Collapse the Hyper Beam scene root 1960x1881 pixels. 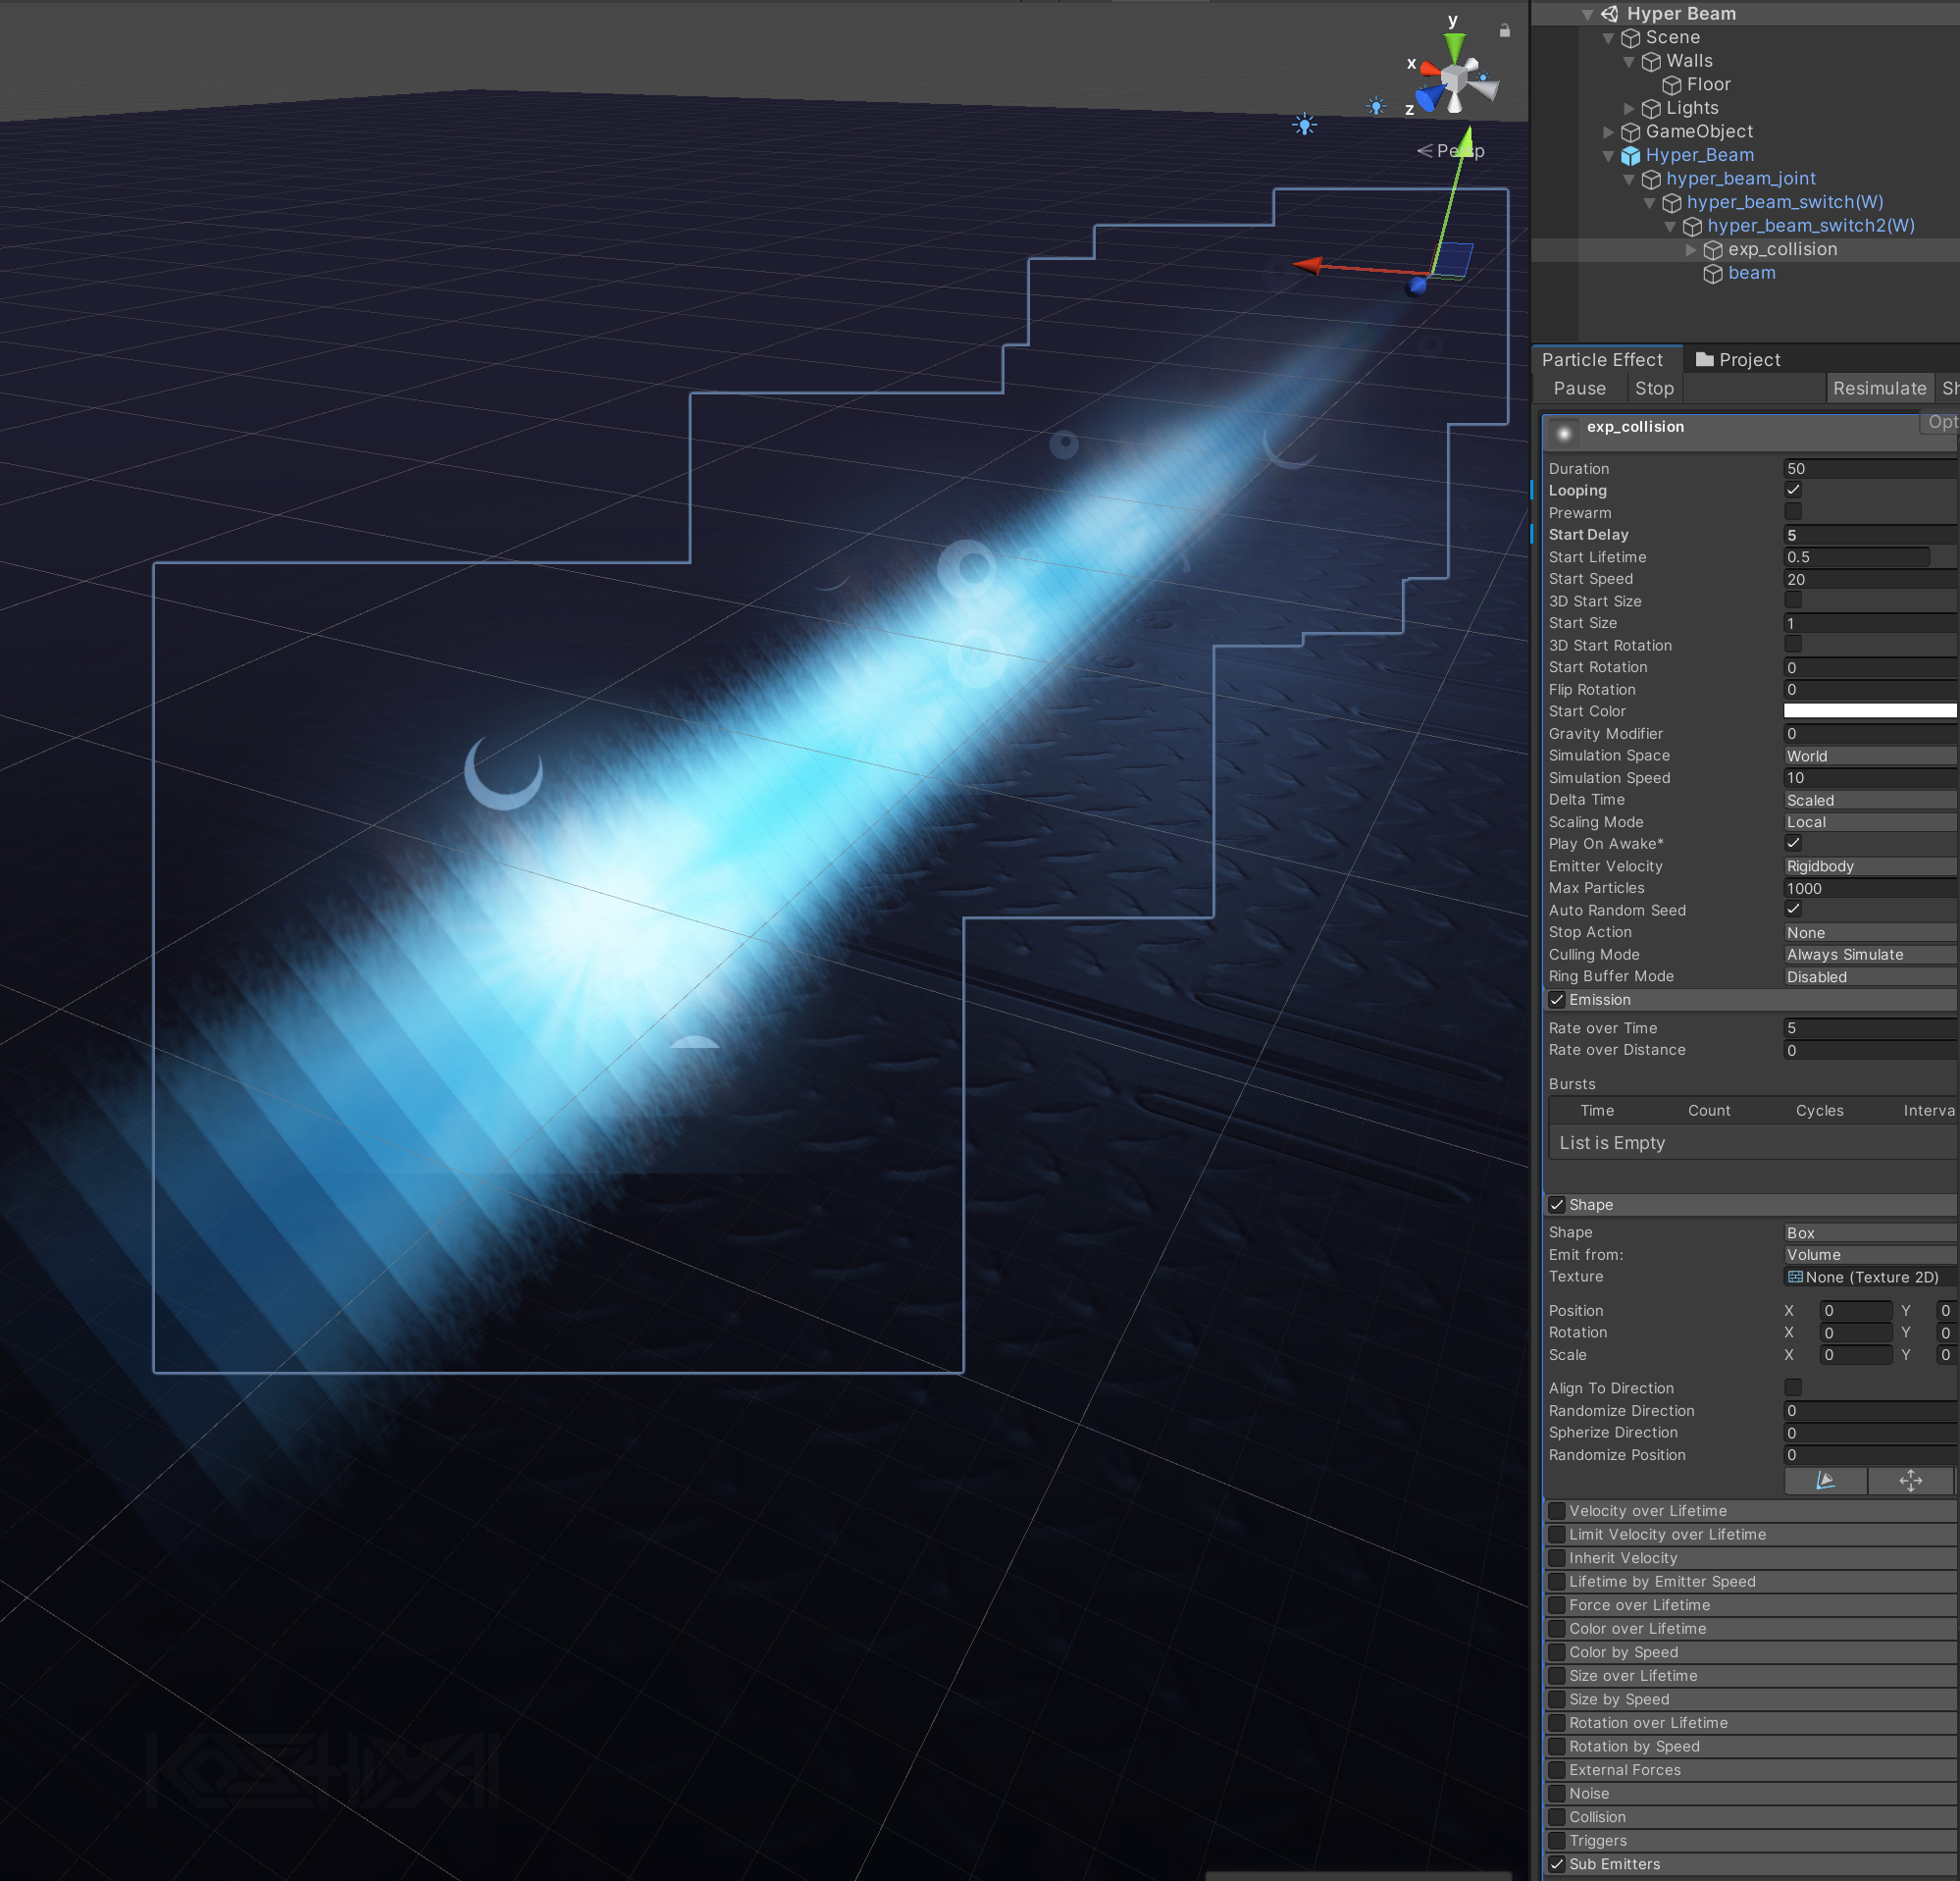tap(1587, 14)
